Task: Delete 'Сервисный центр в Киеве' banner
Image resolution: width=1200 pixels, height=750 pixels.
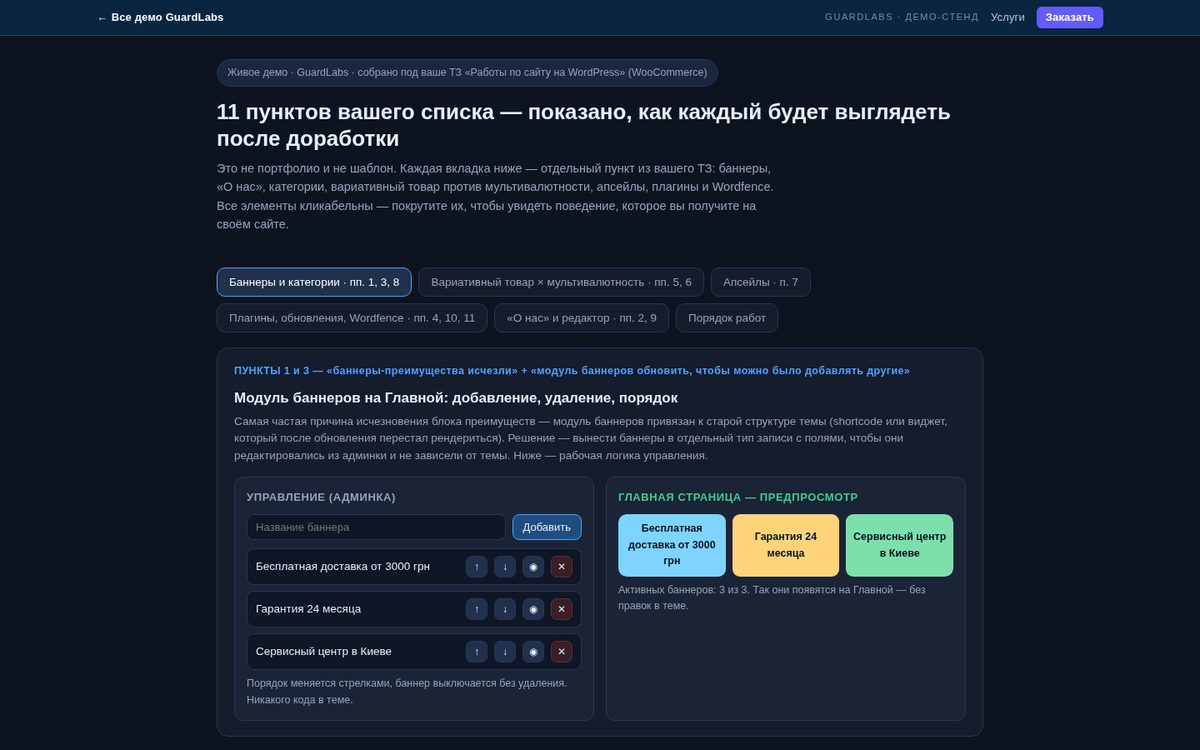Action: coord(561,651)
